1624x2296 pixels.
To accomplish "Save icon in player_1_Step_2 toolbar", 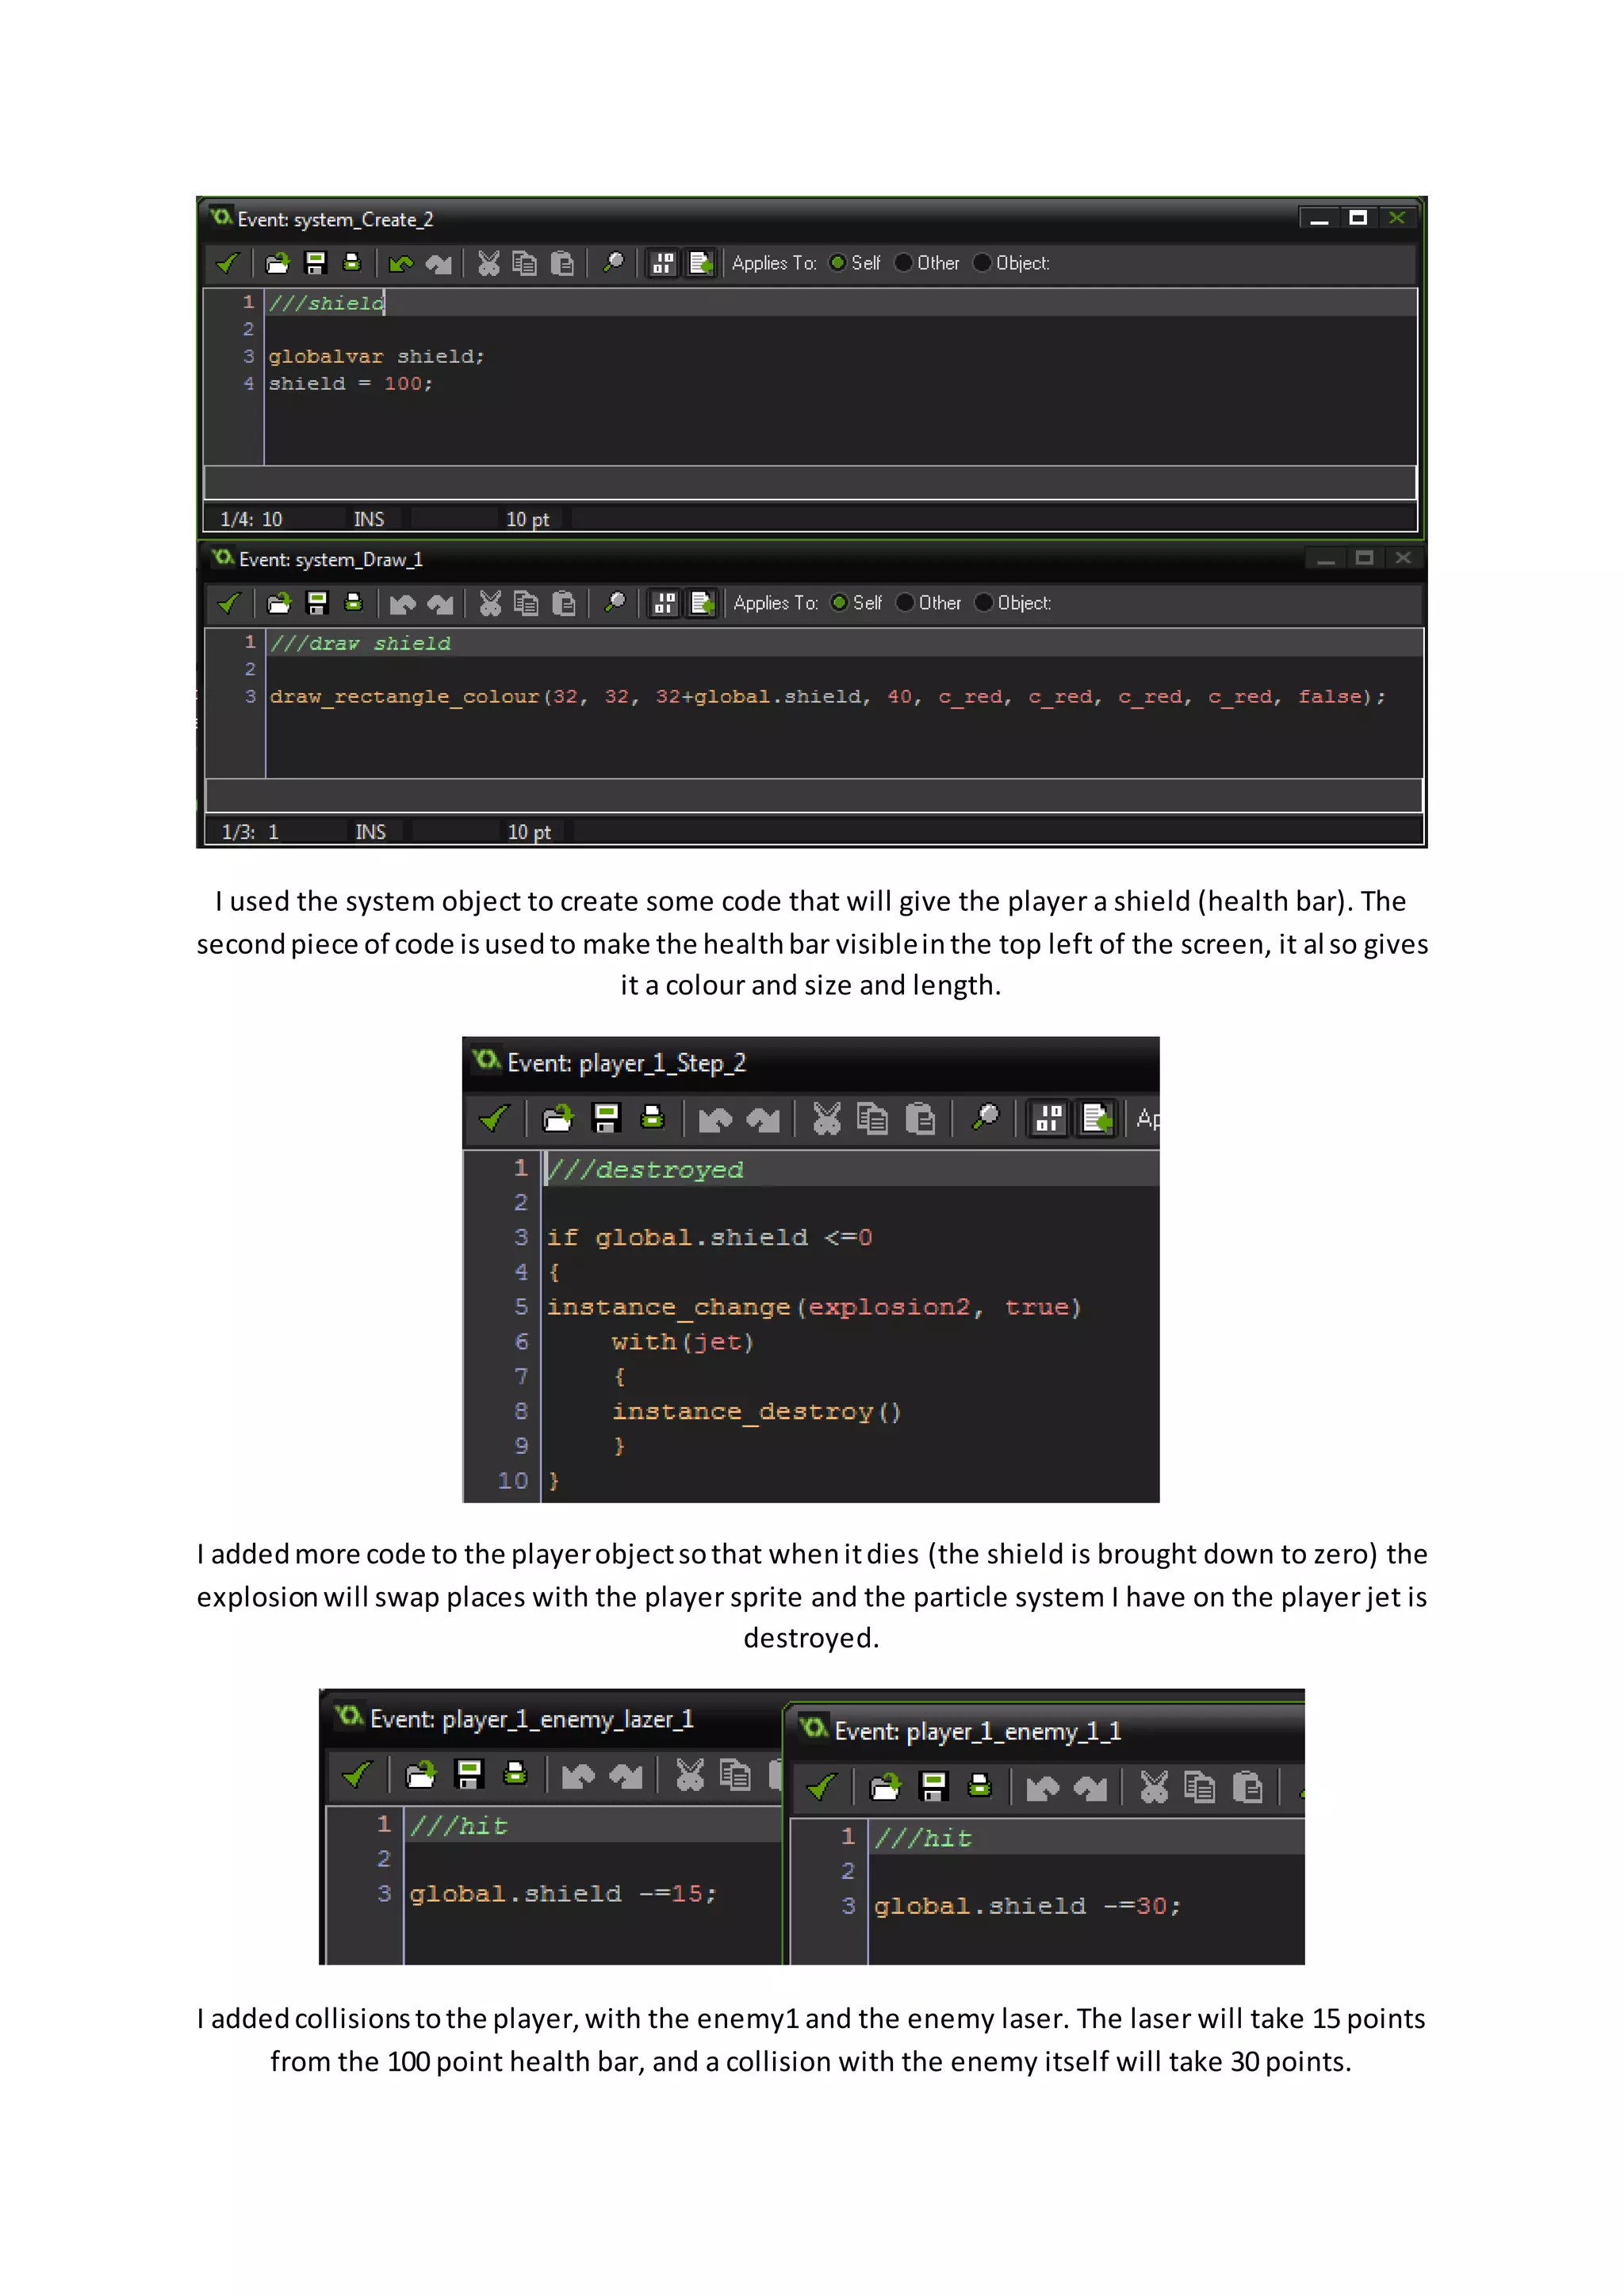I will 606,1118.
